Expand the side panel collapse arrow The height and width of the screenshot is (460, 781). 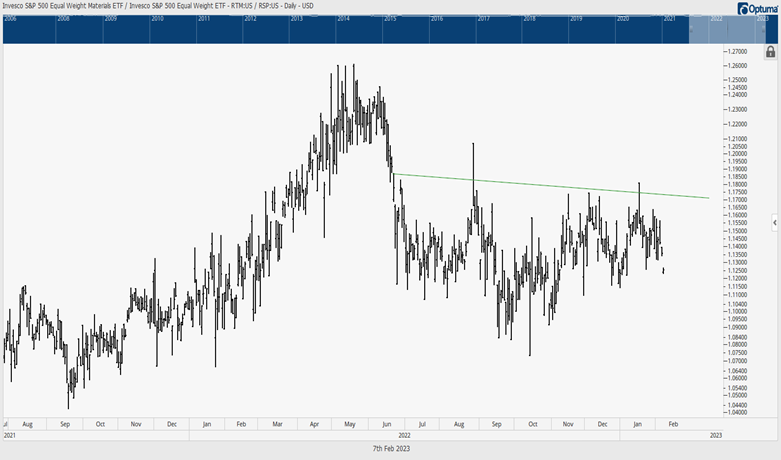coord(775,223)
